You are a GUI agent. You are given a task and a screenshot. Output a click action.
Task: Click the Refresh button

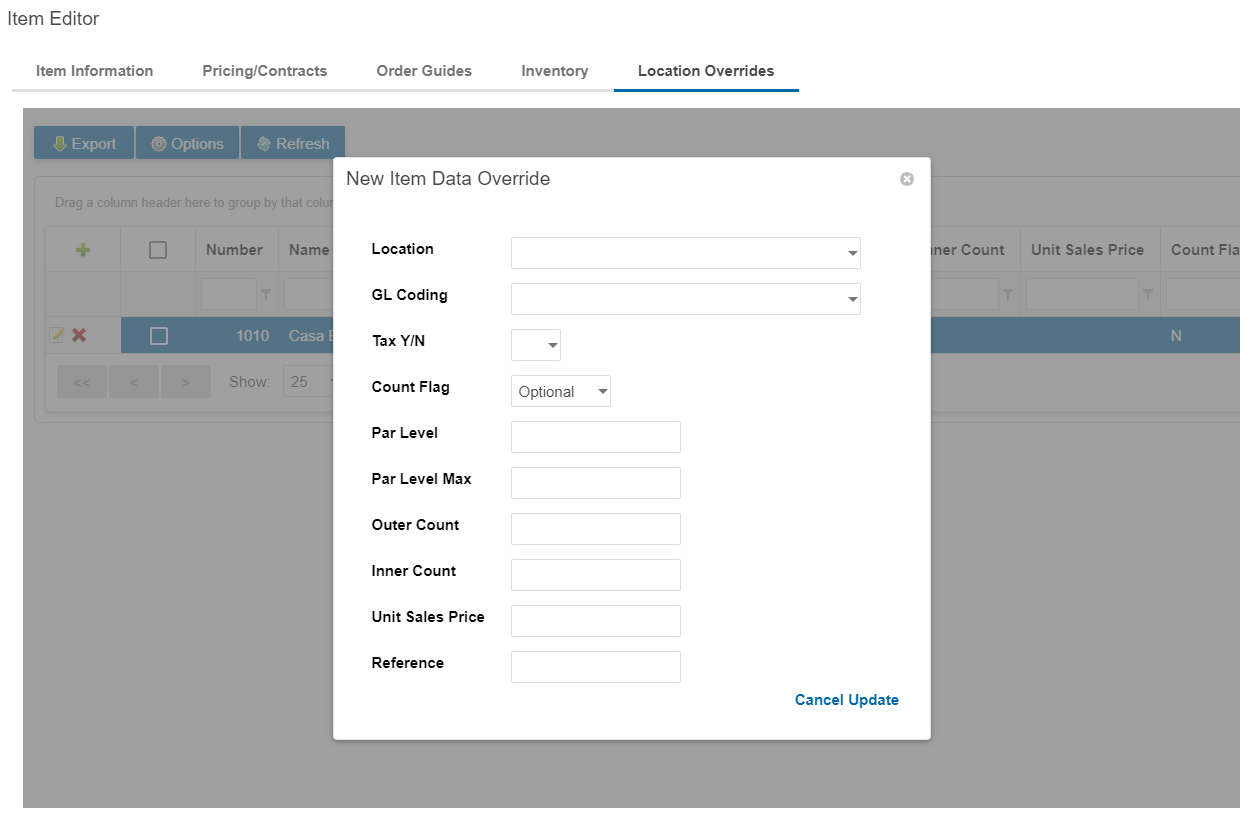click(293, 143)
